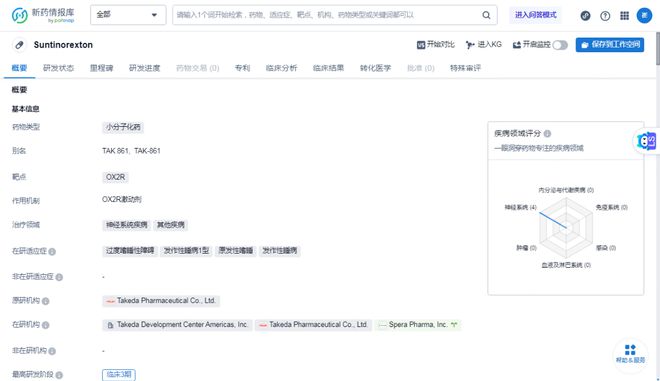Click info icon next to 原研机构

click(45, 301)
